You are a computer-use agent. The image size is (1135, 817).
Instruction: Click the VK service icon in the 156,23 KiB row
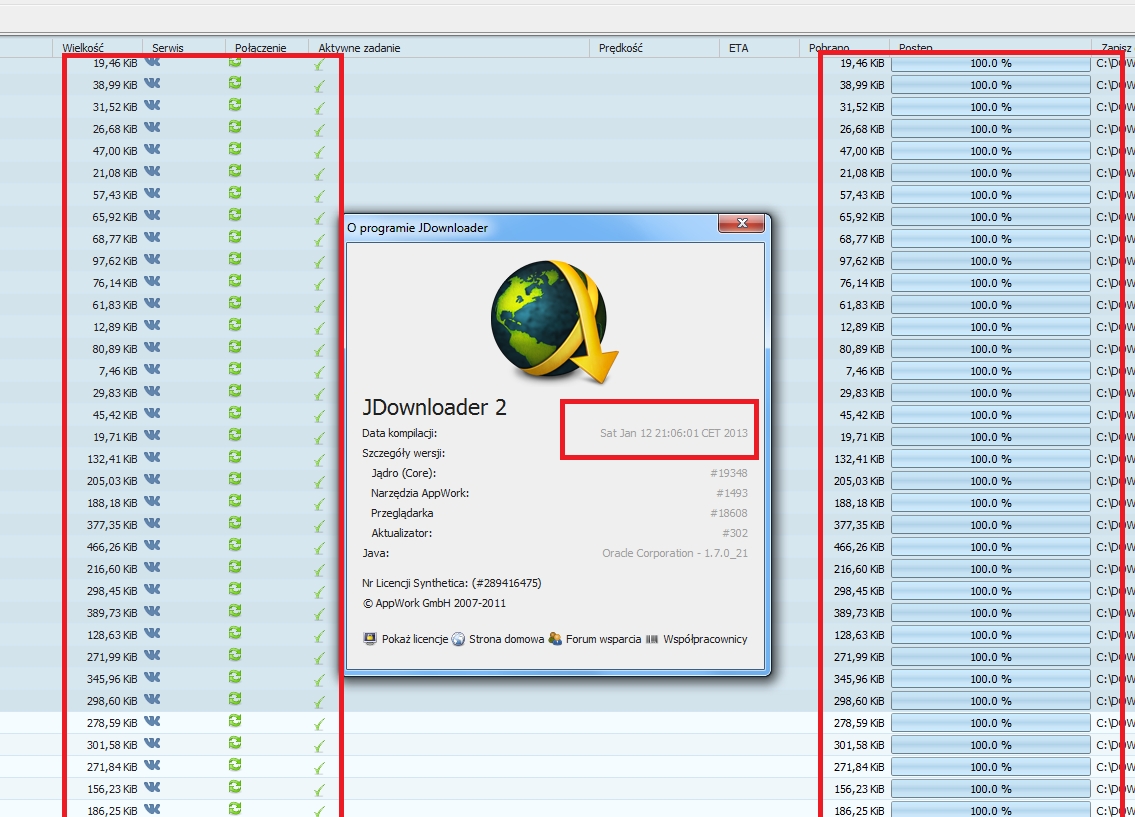[152, 788]
